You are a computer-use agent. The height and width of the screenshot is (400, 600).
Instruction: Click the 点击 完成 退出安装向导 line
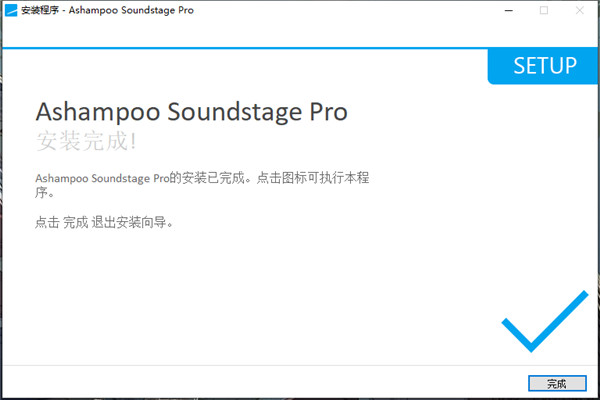click(x=104, y=223)
